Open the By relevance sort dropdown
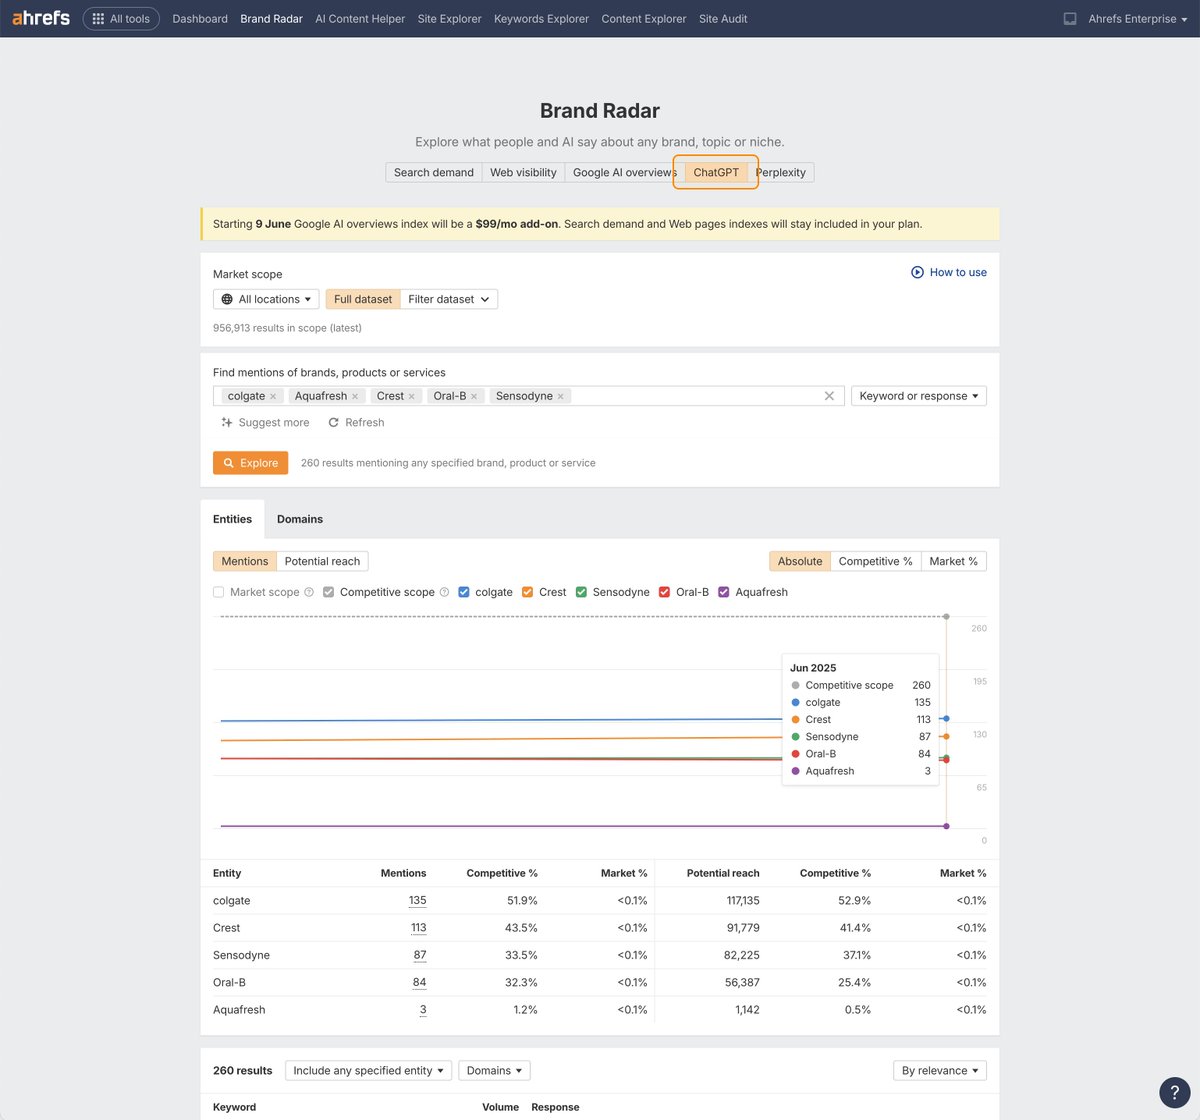The width and height of the screenshot is (1200, 1120). tap(940, 1070)
